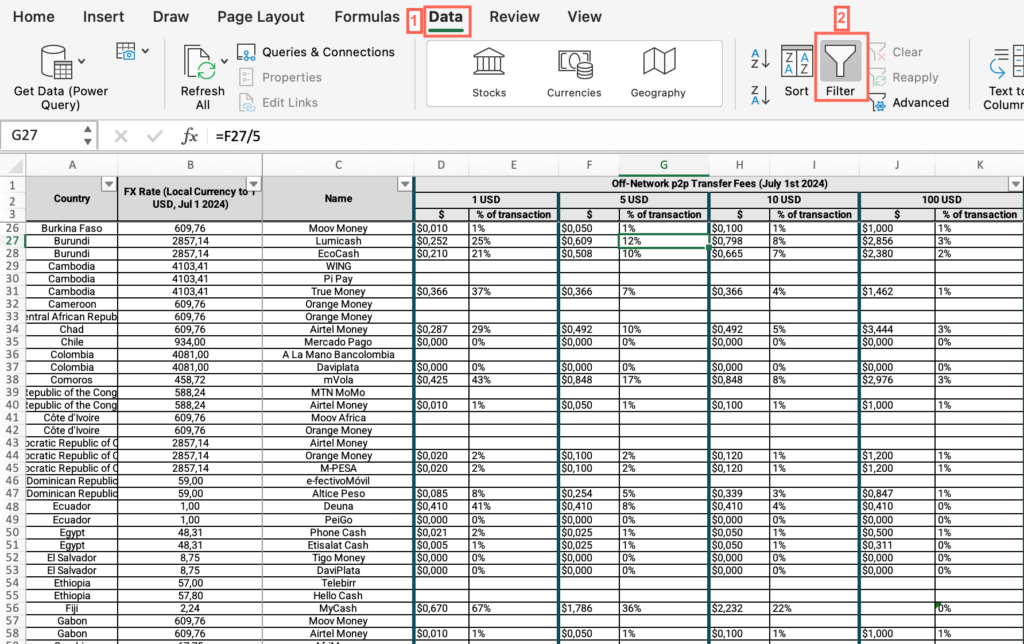Click the select-all corner of the sheet

13,165
